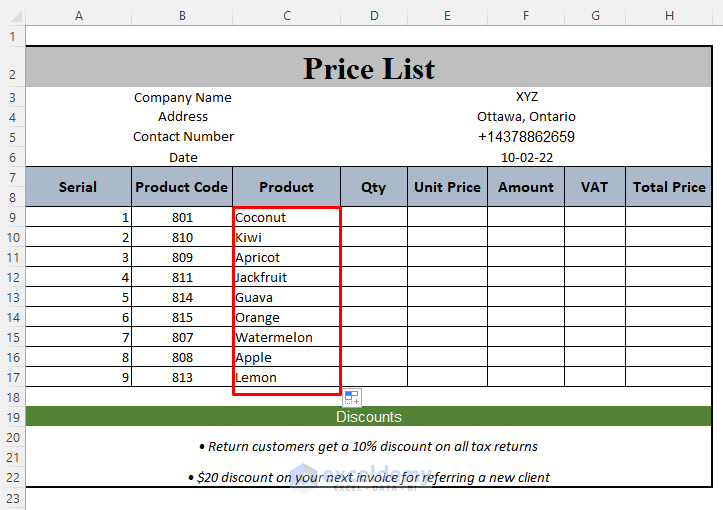Select the Qty cell in Coconut row

tap(374, 217)
